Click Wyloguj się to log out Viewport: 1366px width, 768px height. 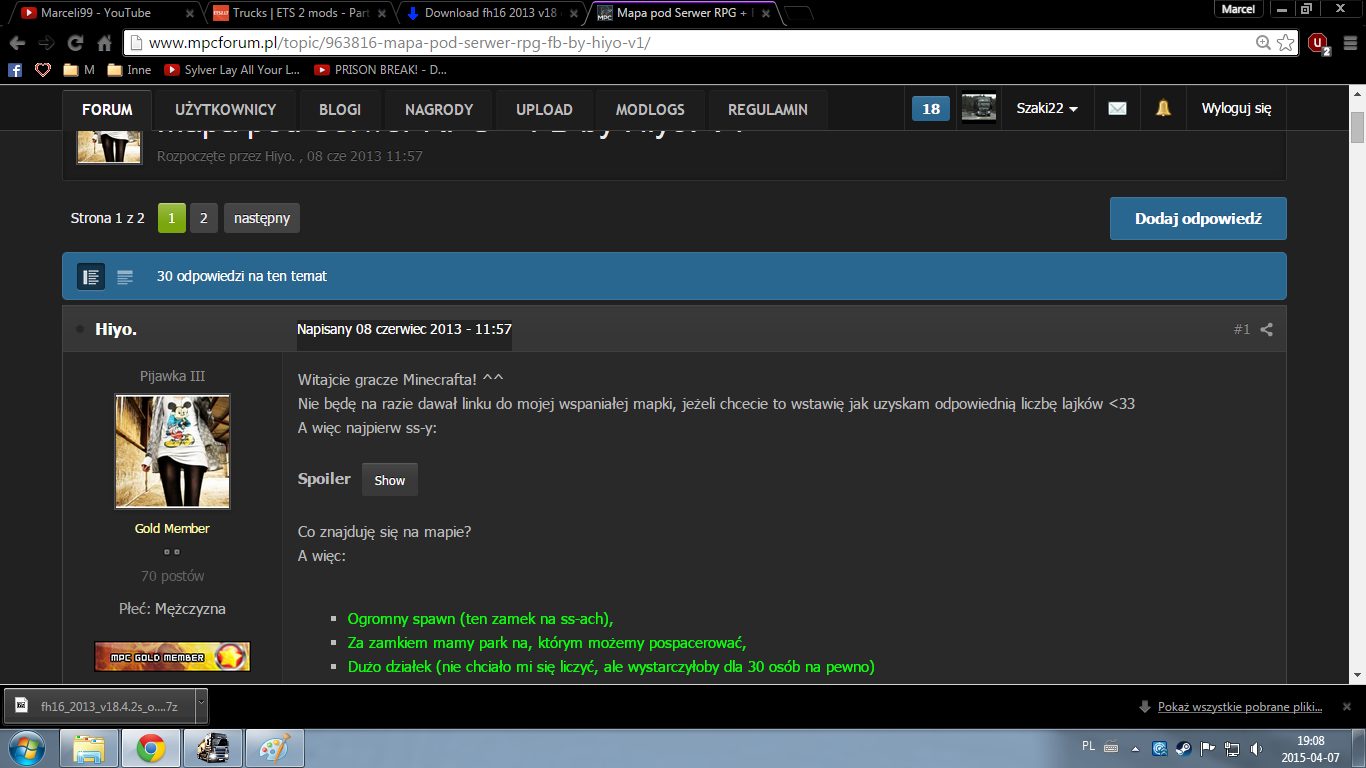tap(1236, 109)
